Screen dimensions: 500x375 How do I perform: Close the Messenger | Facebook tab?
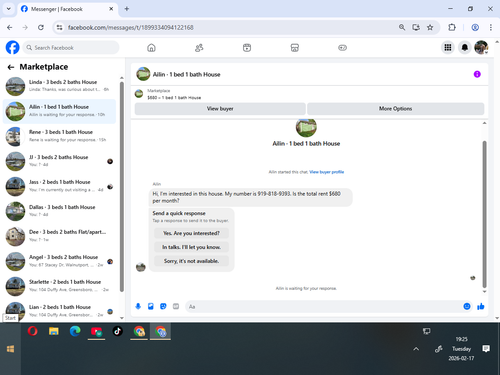click(x=111, y=9)
